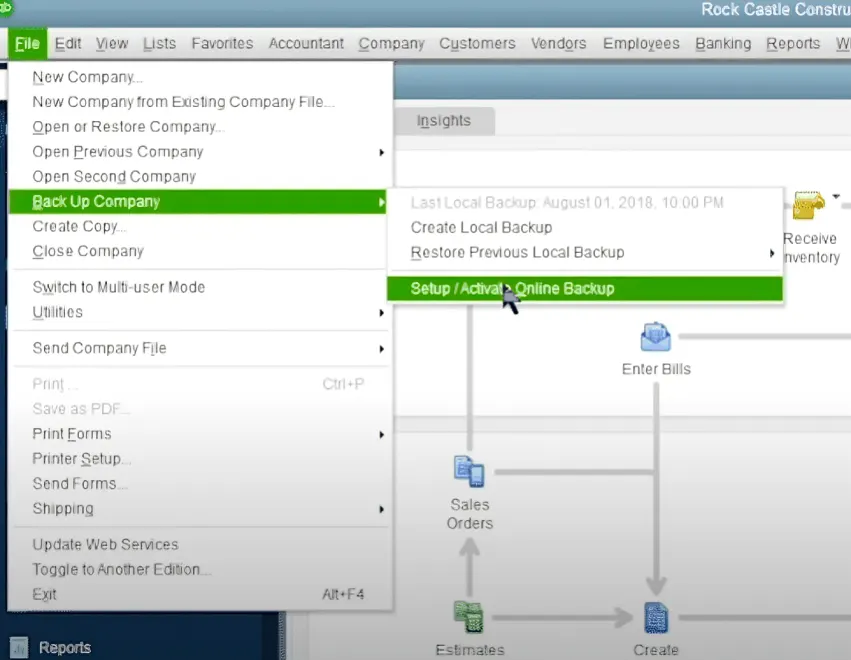
Task: Open the Banking menu
Action: click(723, 43)
